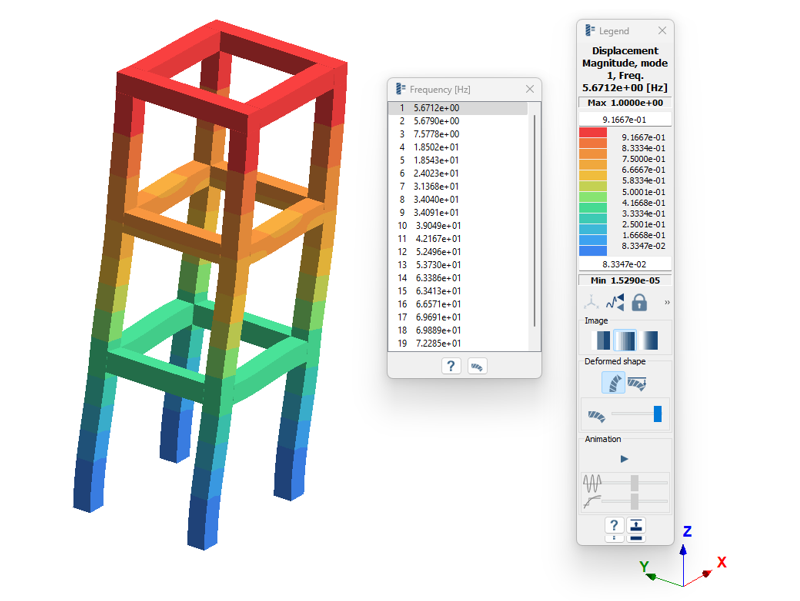The height and width of the screenshot is (601, 800).
Task: Expand the double chevron overflow in Legend
Action: click(667, 302)
